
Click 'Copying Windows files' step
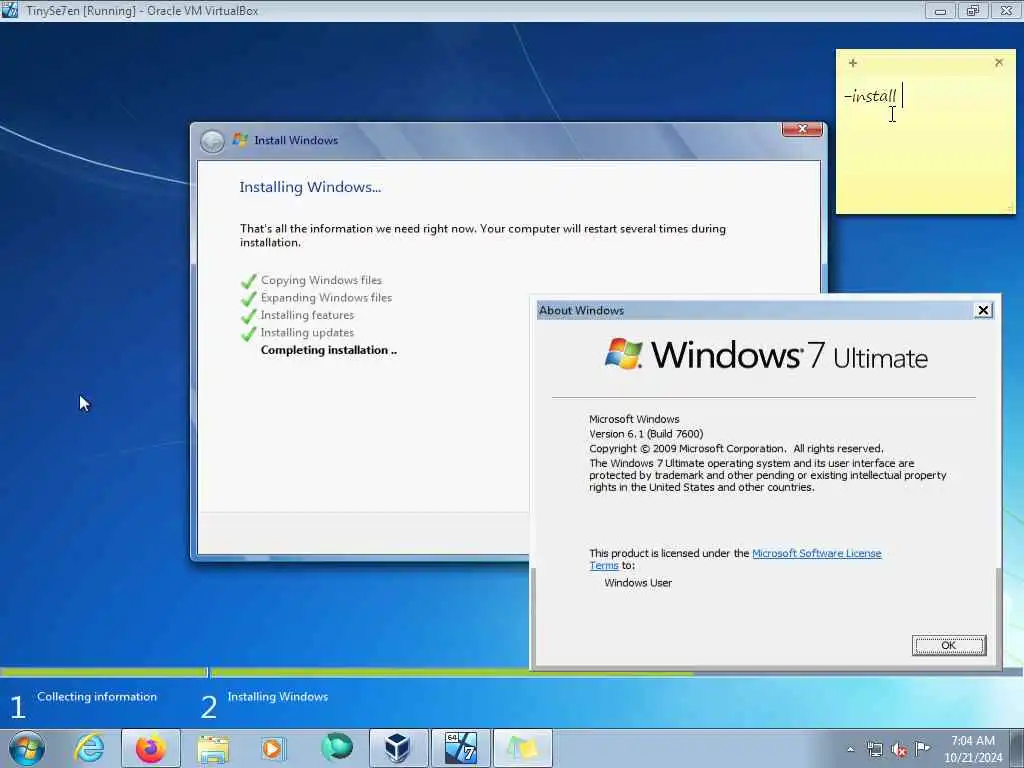(321, 280)
